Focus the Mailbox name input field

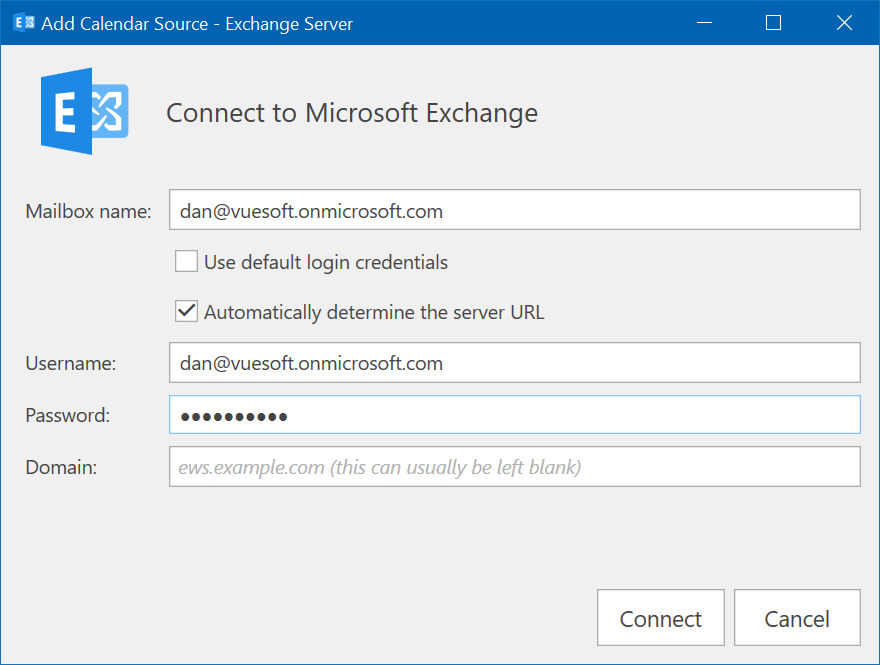(515, 210)
